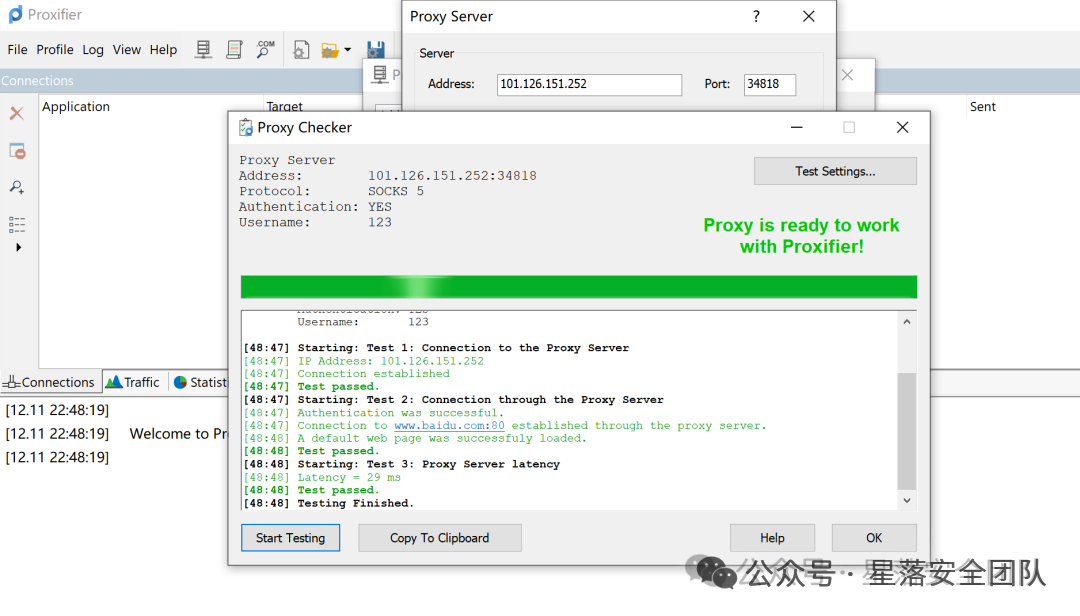Click the Address input field in Proxy Server
Viewport: 1080px width, 616px height.
coord(589,84)
